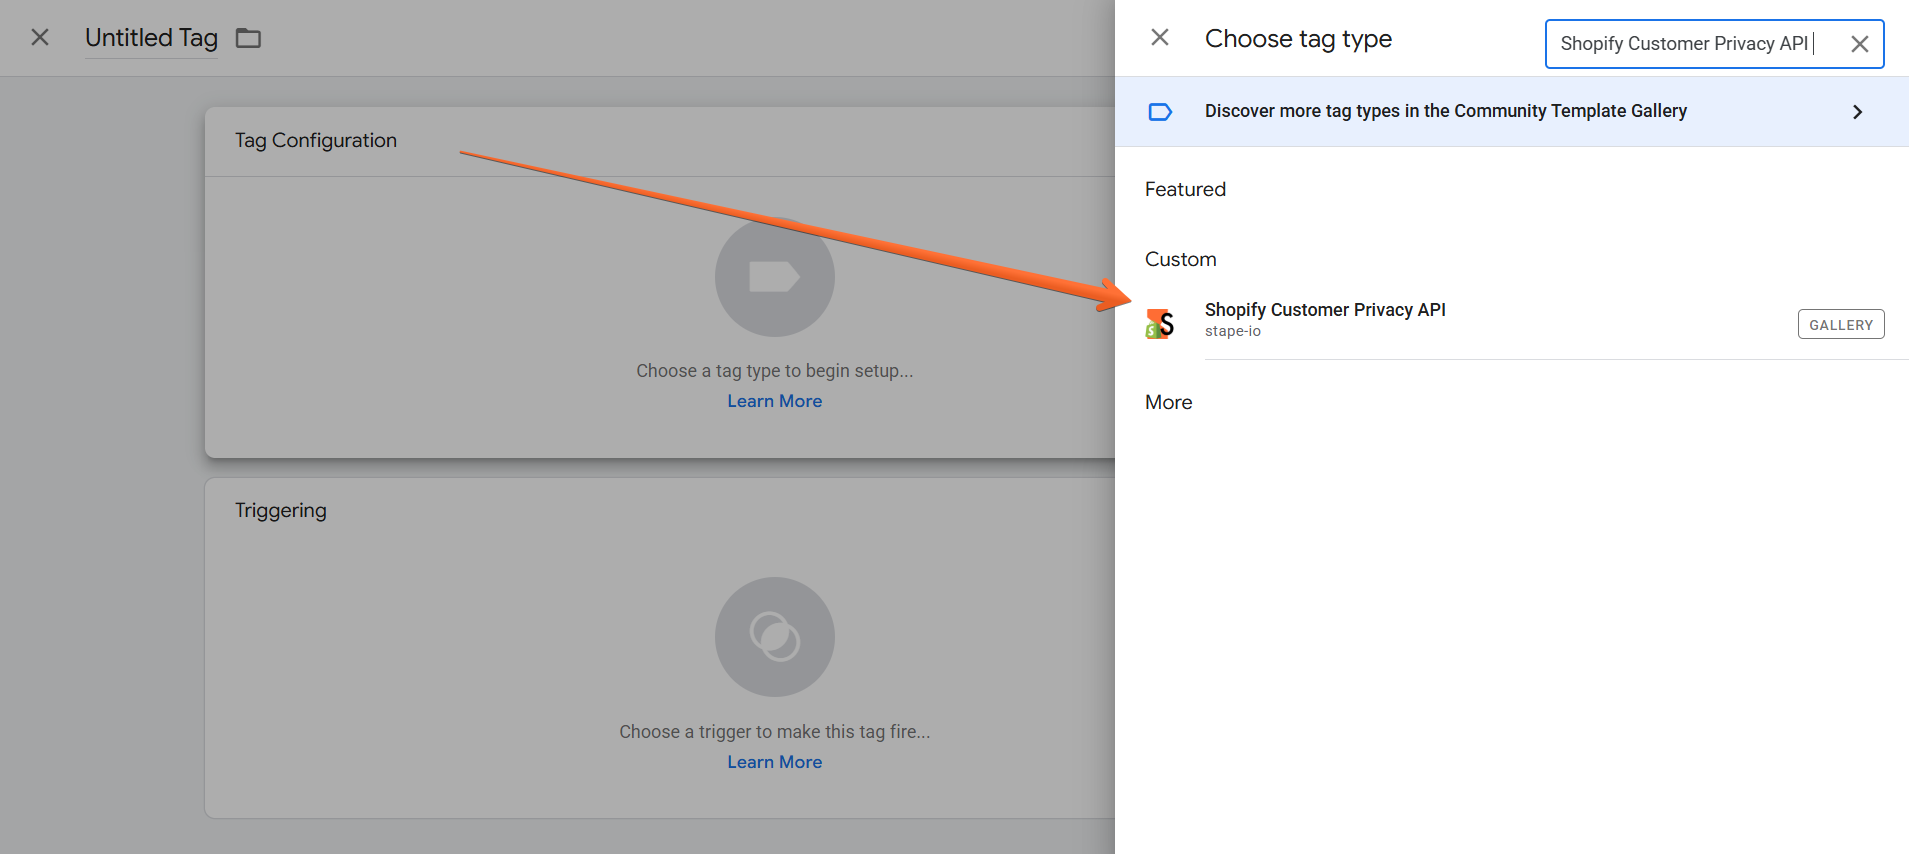Open Learn More under triggering
1909x854 pixels.
pyautogui.click(x=775, y=762)
